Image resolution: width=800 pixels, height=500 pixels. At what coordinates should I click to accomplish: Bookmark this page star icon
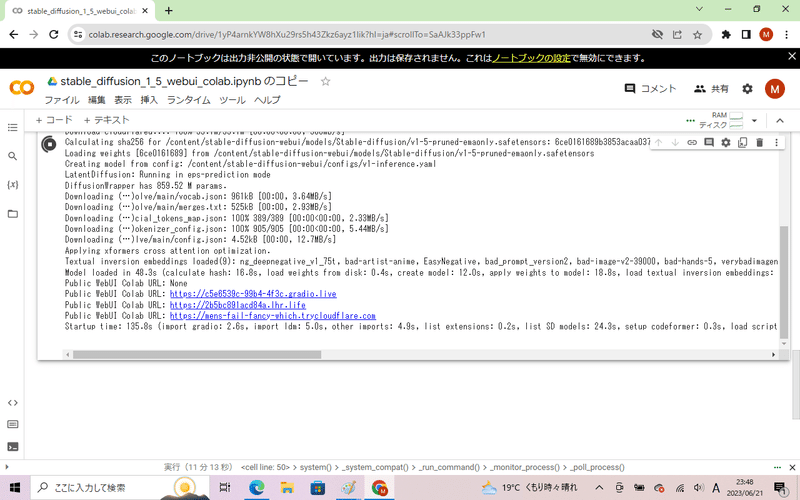[697, 35]
